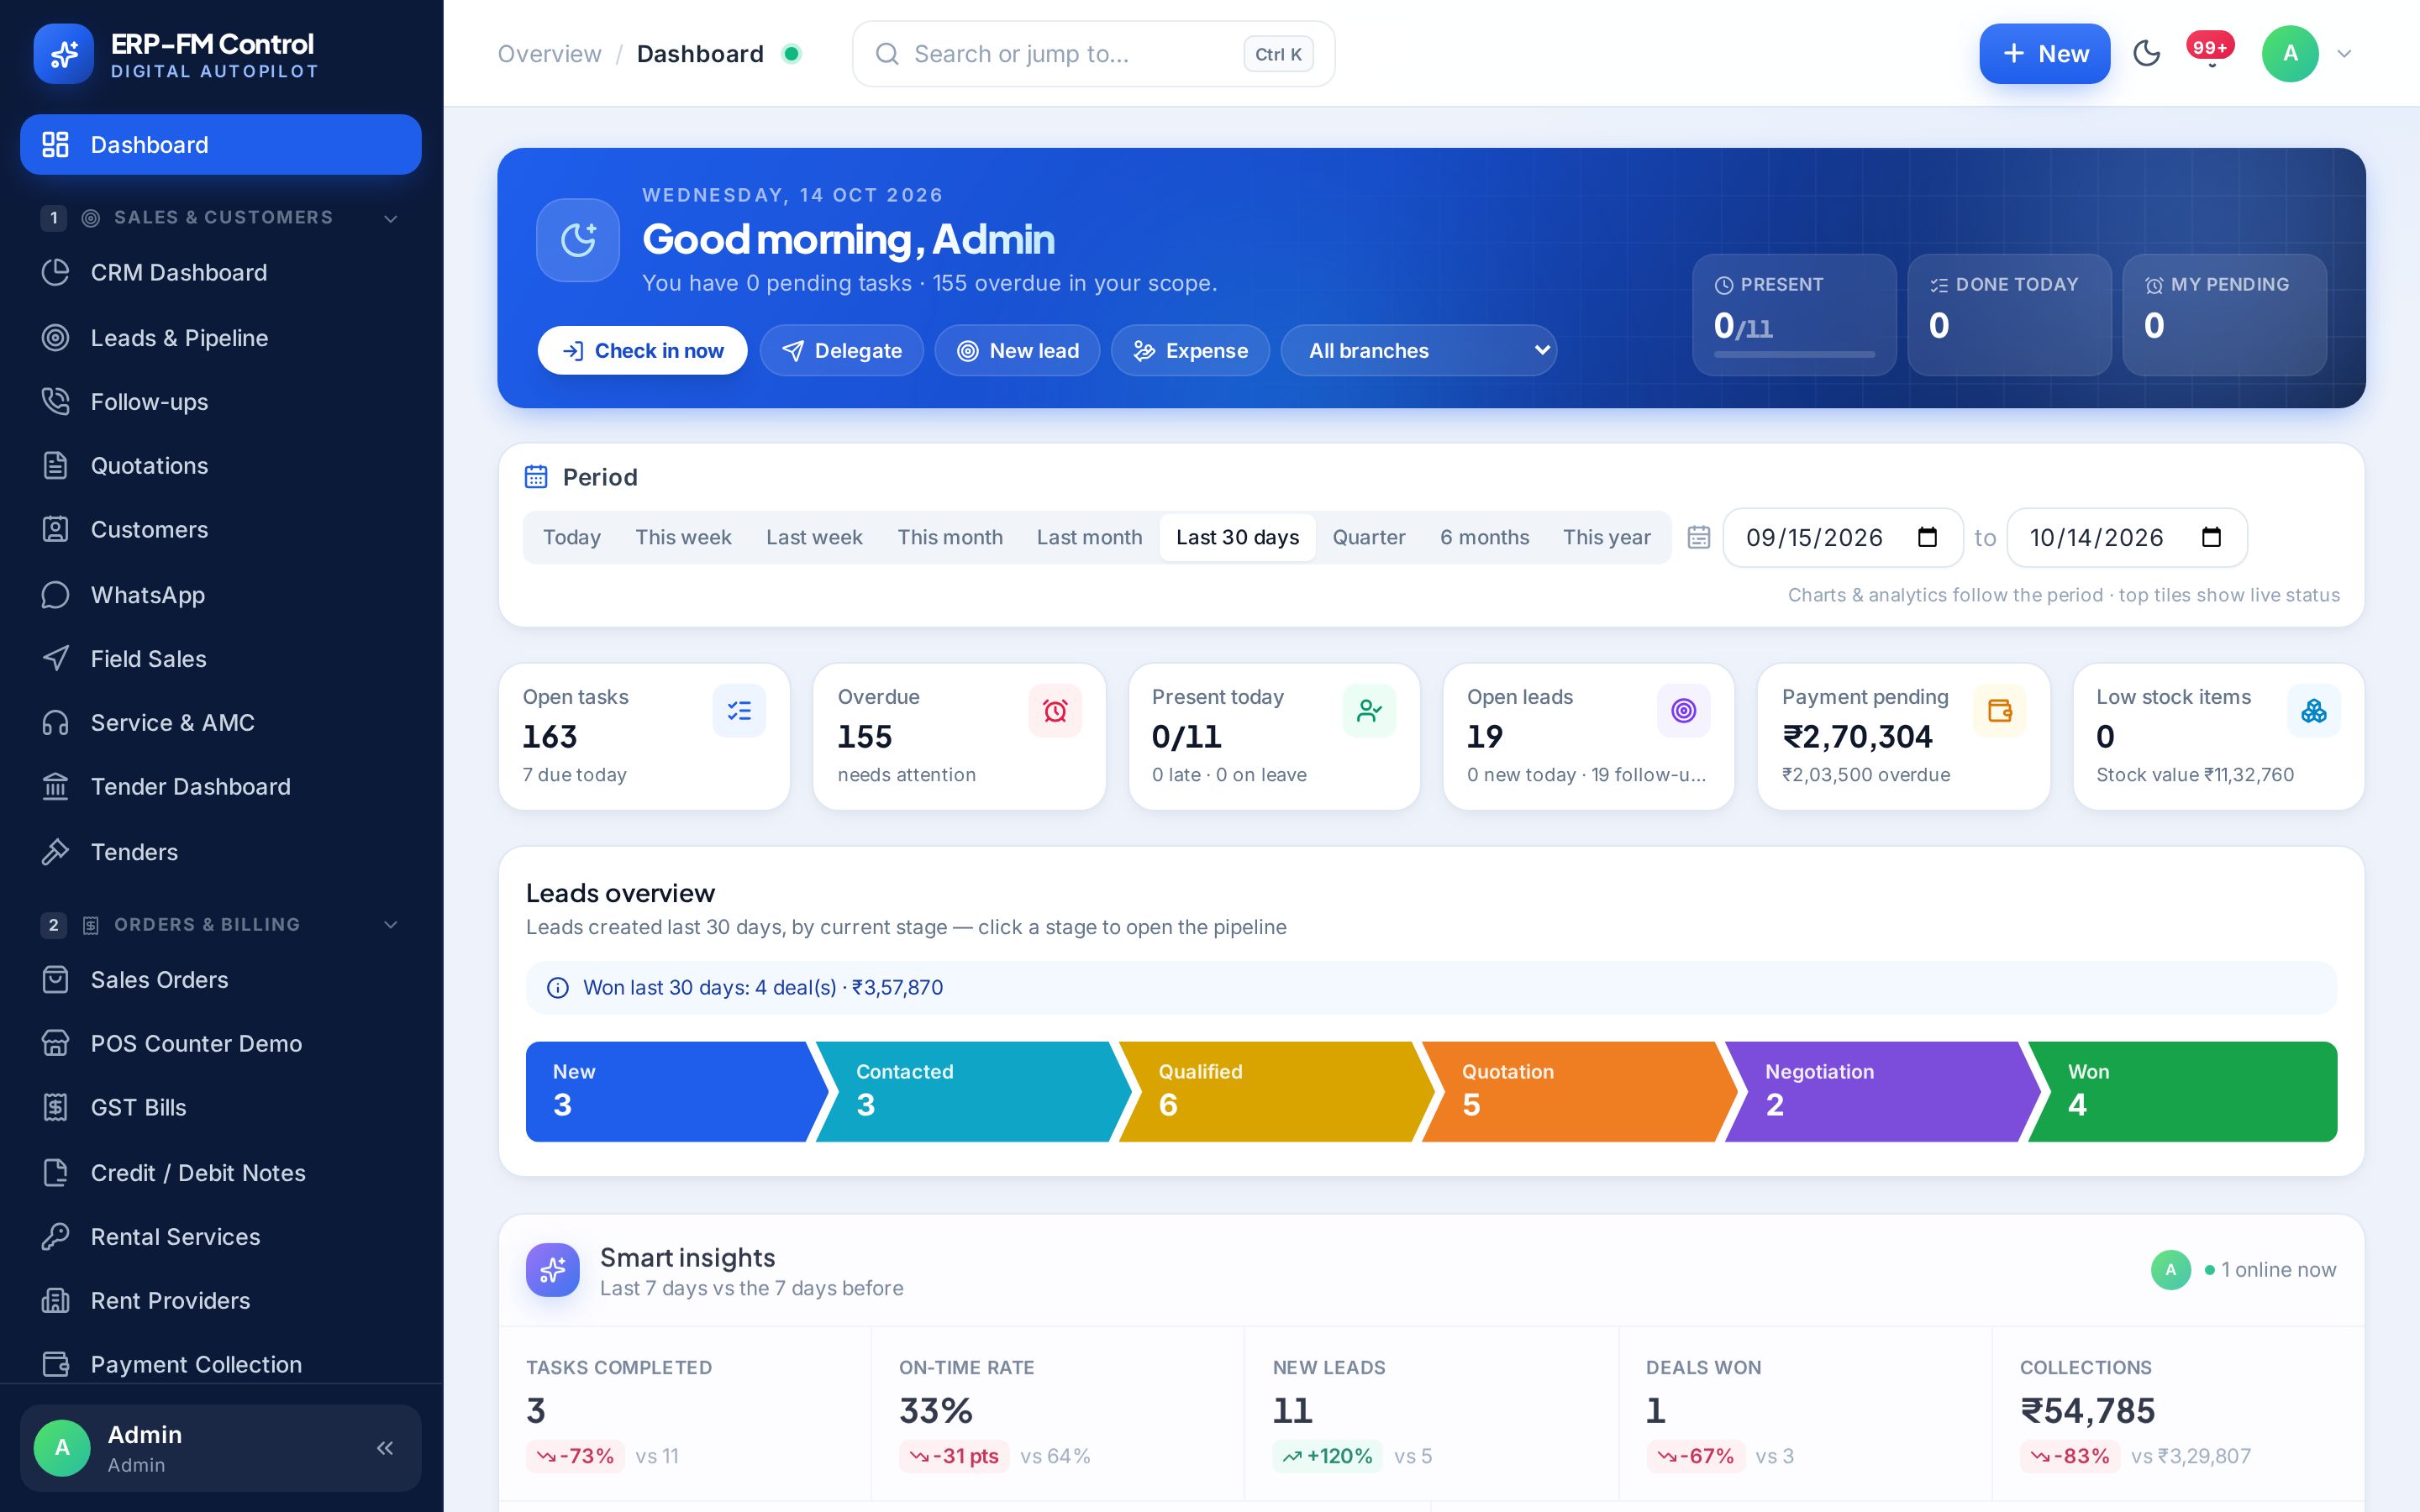Image resolution: width=2420 pixels, height=1512 pixels.
Task: Select This week period
Action: click(x=683, y=537)
